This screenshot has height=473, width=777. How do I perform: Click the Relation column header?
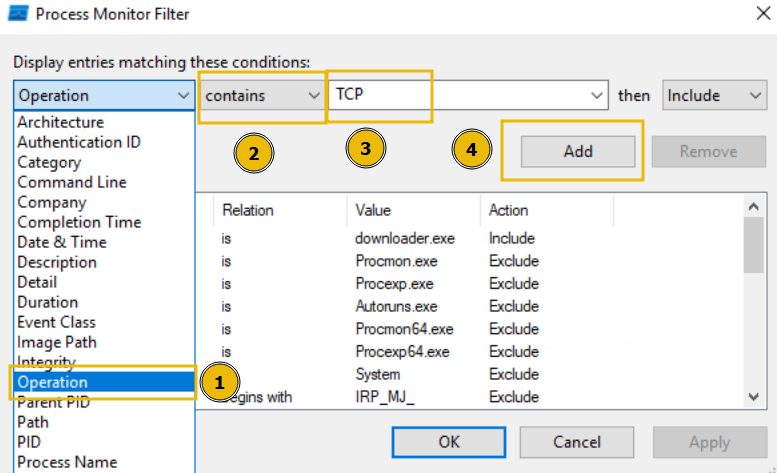(248, 210)
